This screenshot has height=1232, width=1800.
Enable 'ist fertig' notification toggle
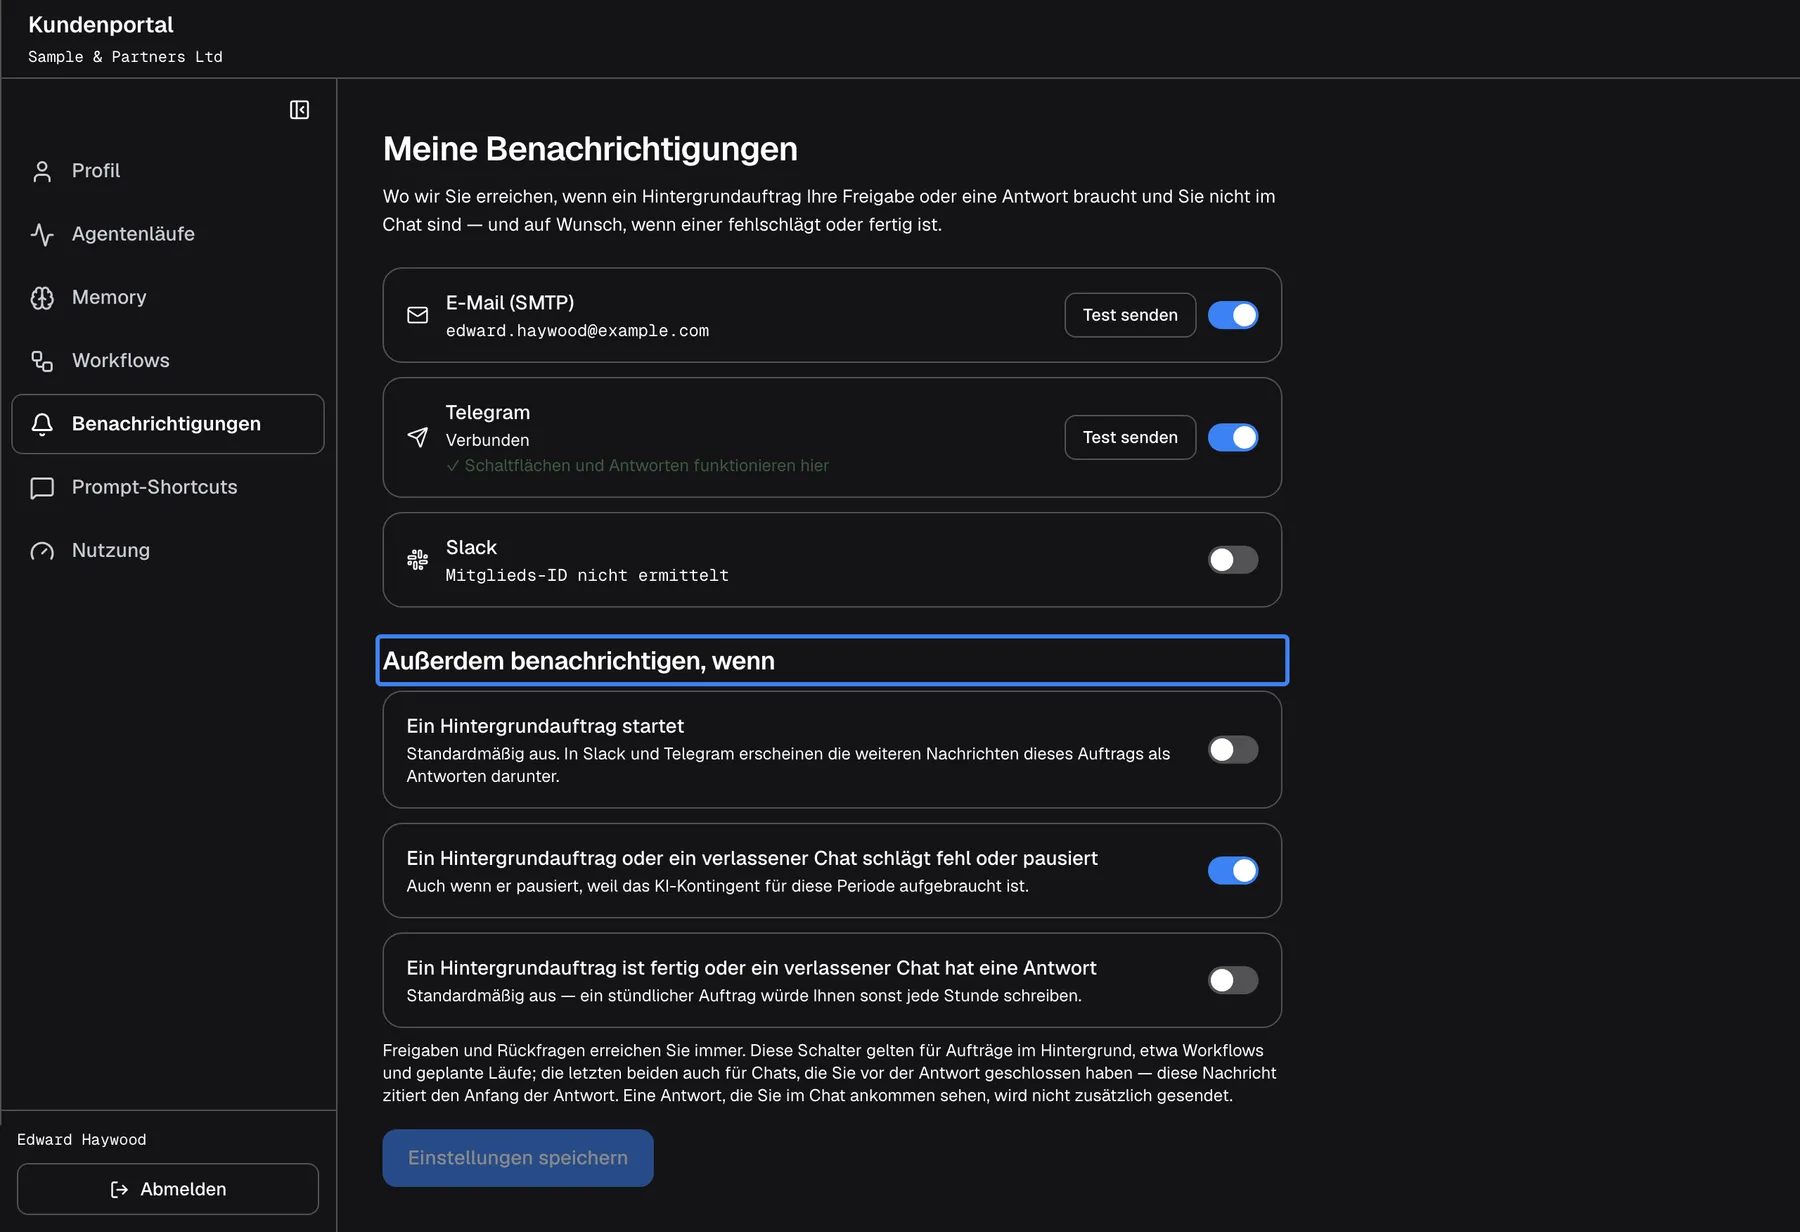click(1233, 980)
